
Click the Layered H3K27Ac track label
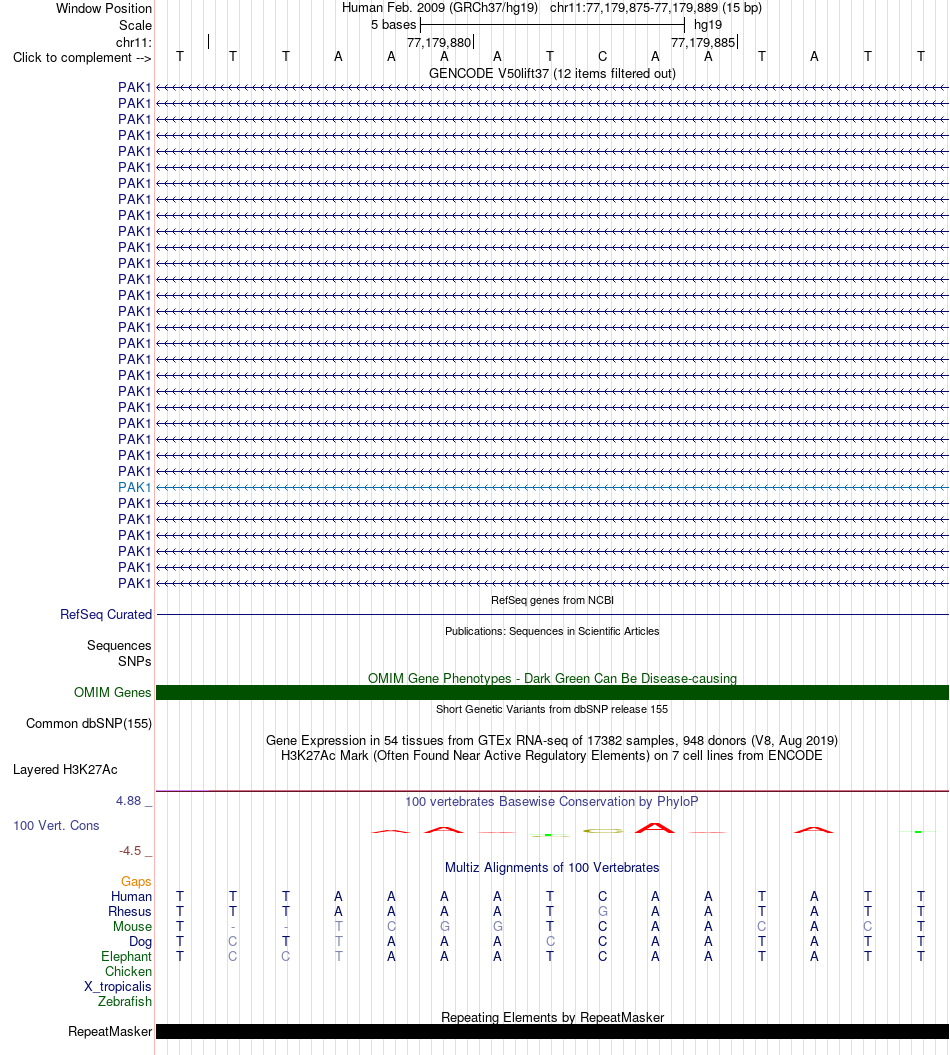point(65,770)
